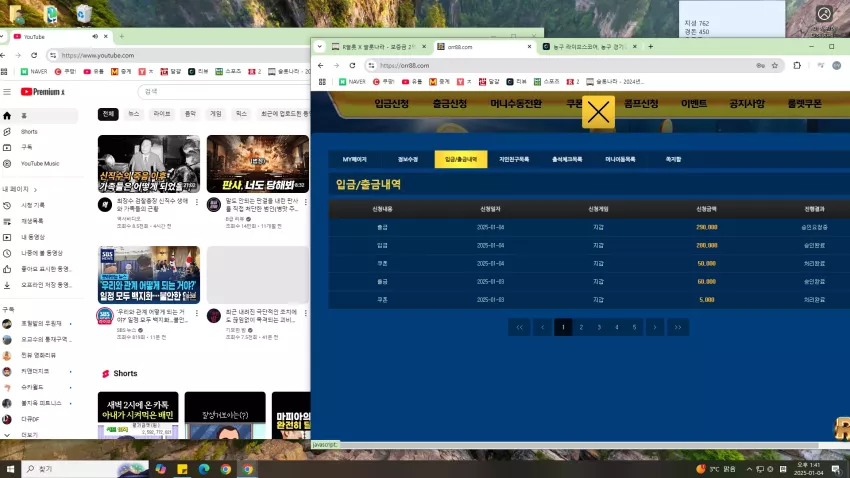Image resolution: width=850 pixels, height=478 pixels.
Task: Go to next page arrow in pagination
Action: (655, 327)
